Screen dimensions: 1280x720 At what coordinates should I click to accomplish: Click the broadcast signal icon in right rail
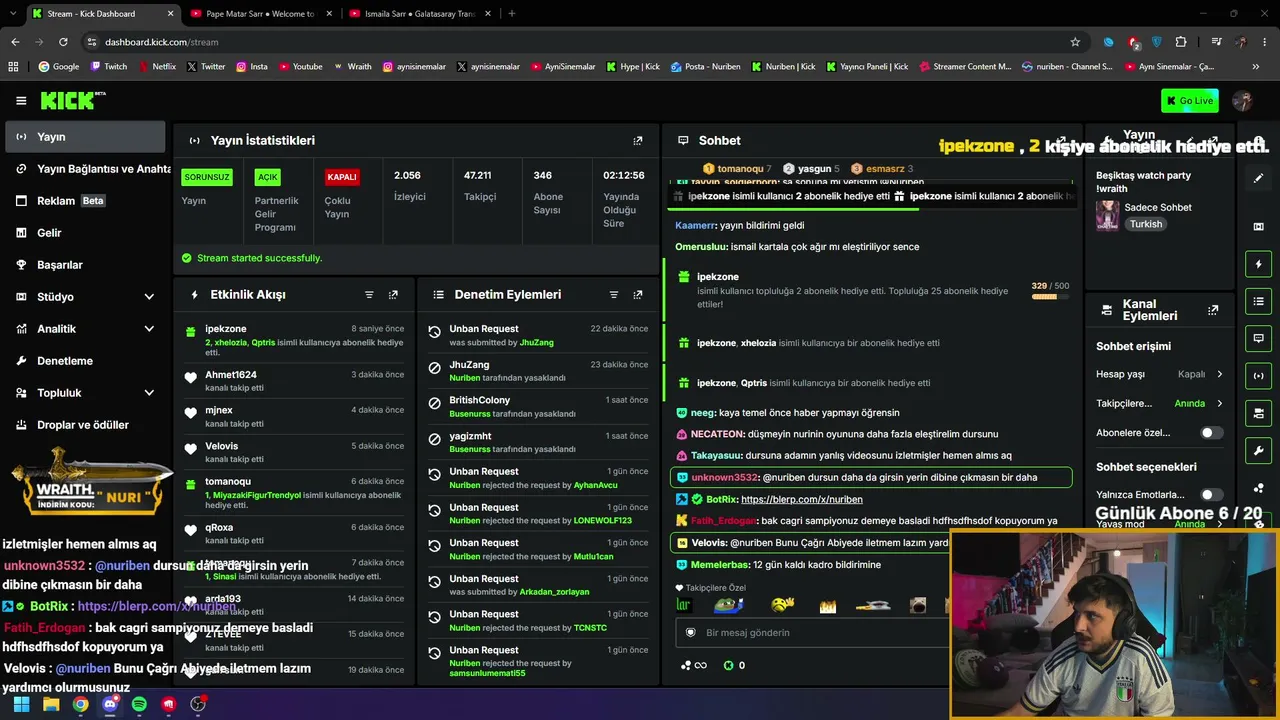pyautogui.click(x=1259, y=376)
